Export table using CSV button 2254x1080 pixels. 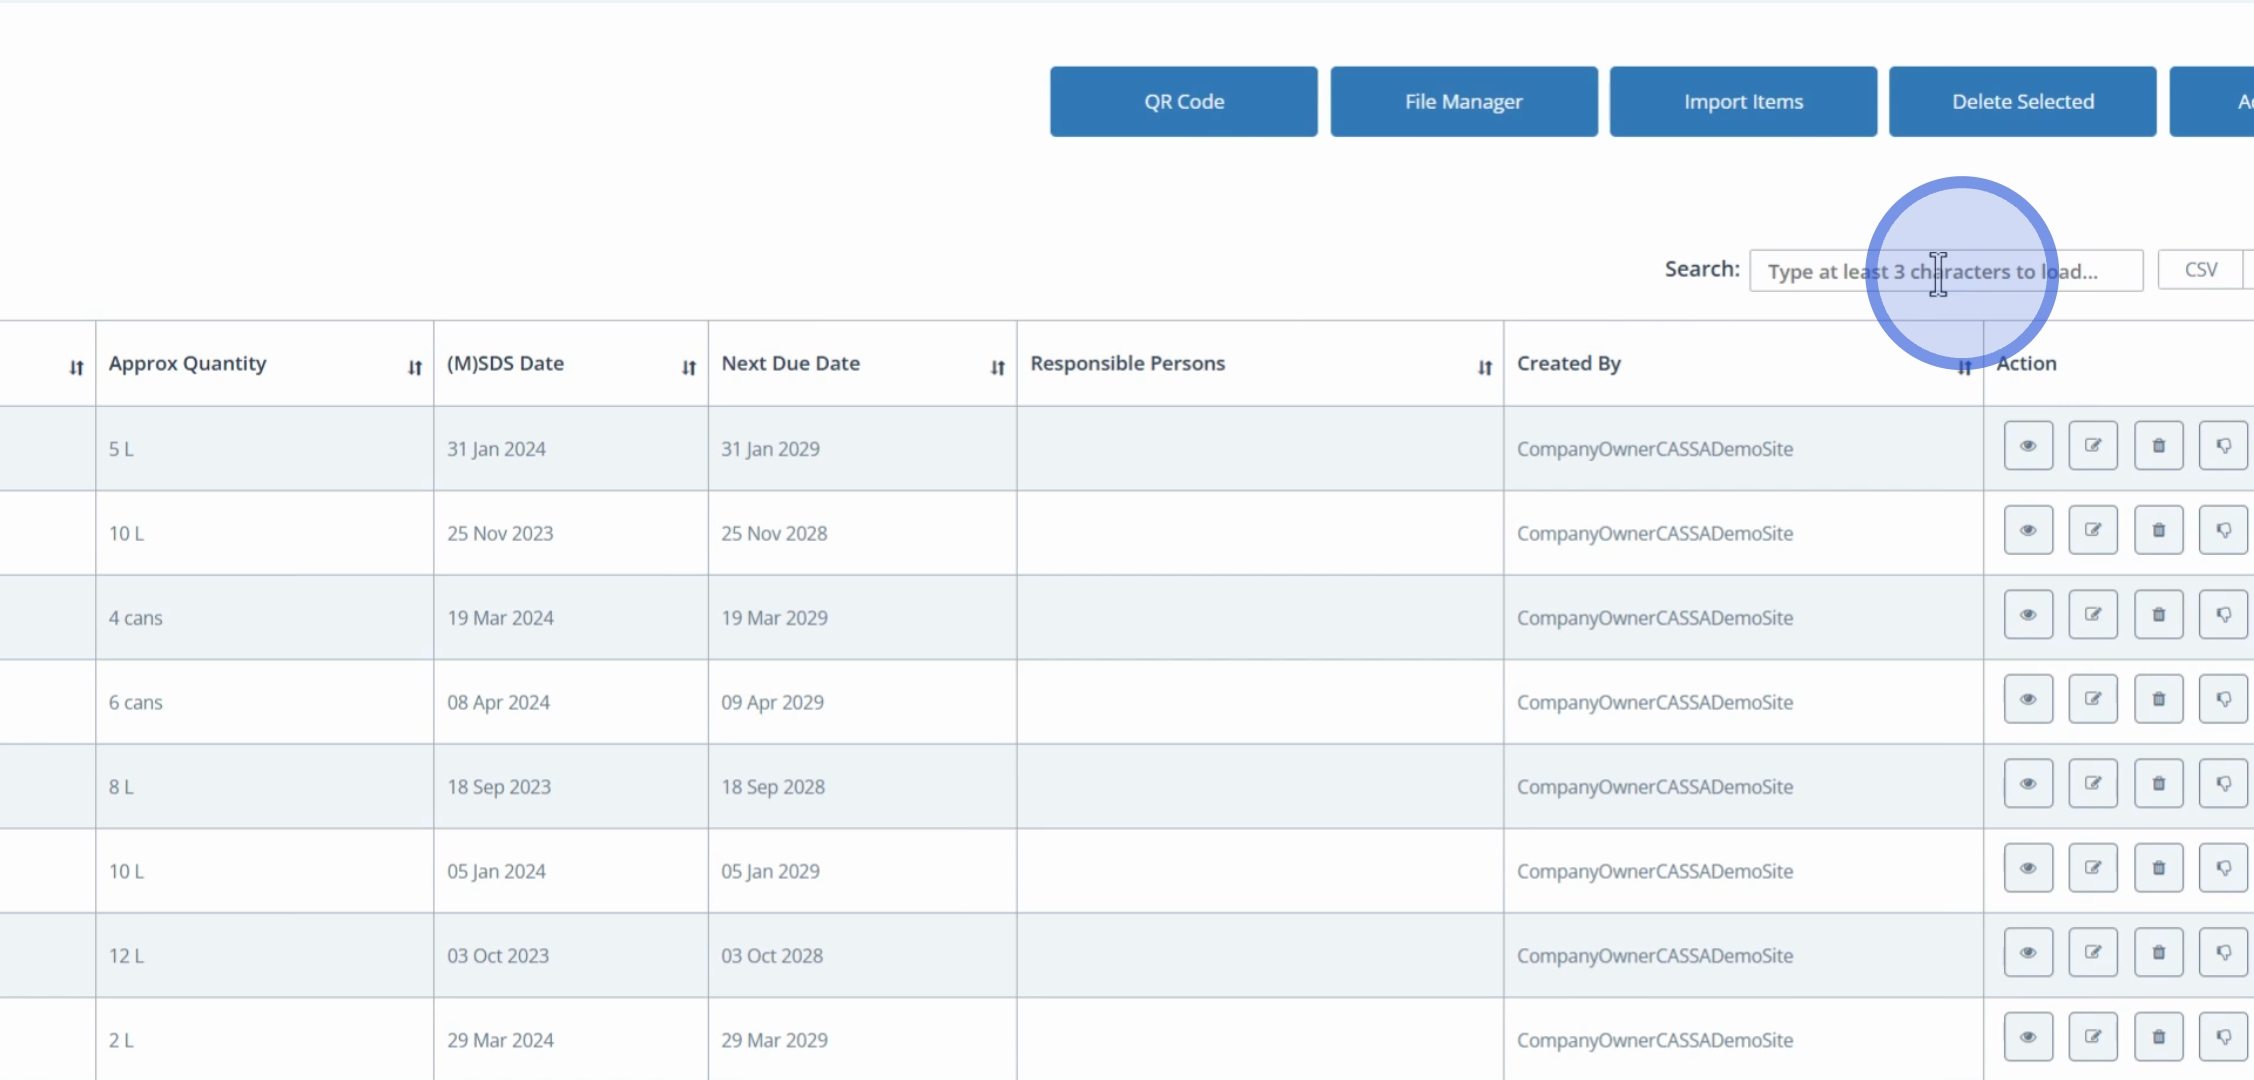coord(2200,270)
